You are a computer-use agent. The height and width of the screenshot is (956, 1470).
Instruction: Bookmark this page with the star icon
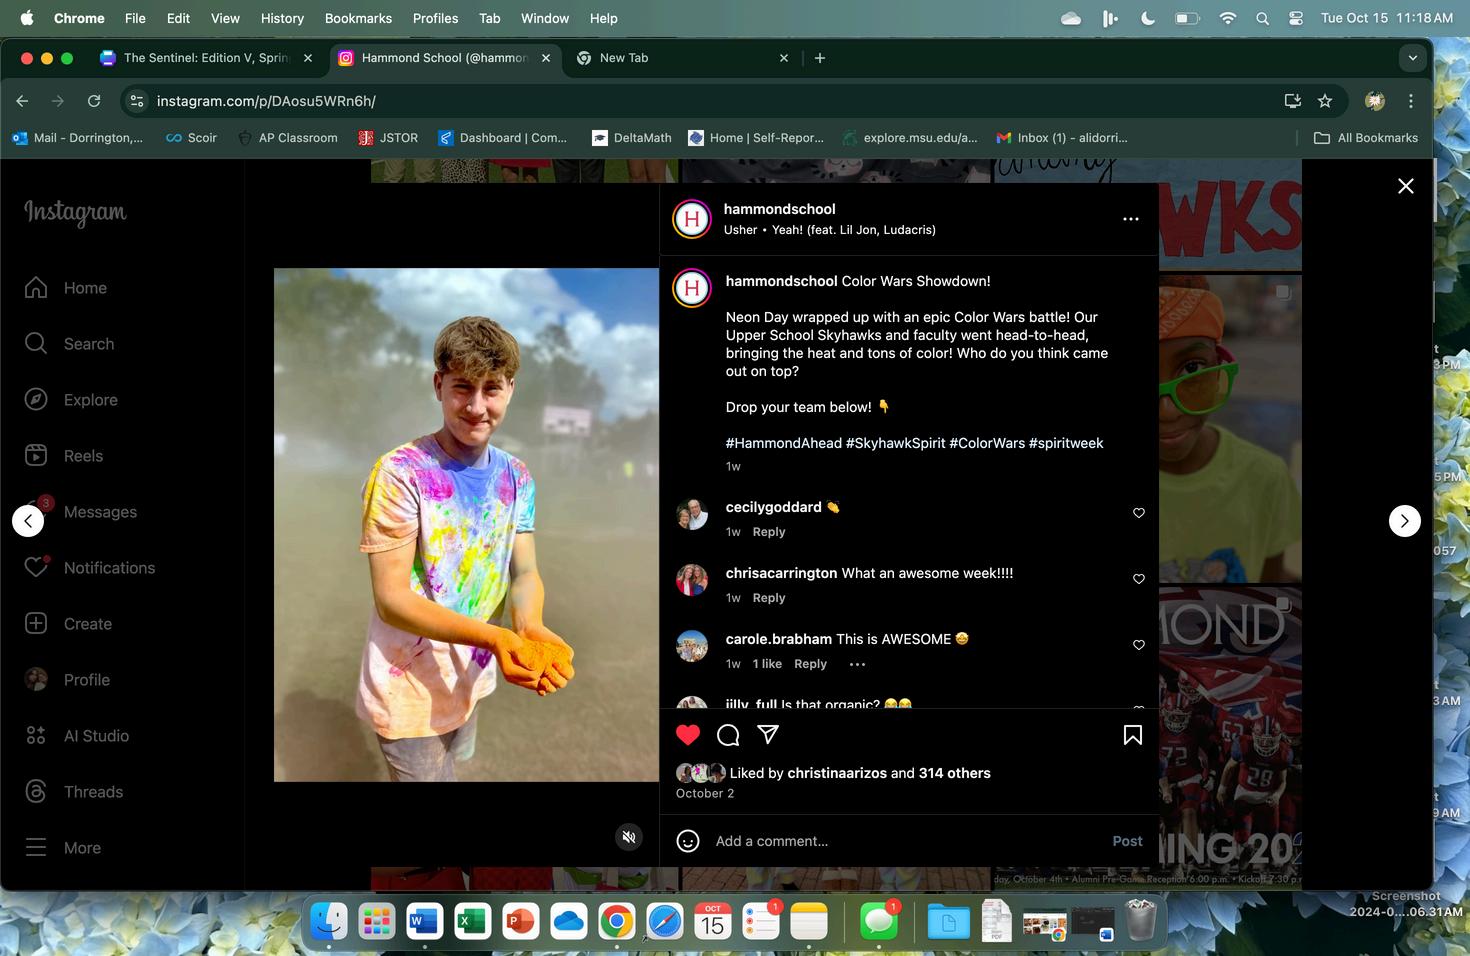[x=1325, y=101]
